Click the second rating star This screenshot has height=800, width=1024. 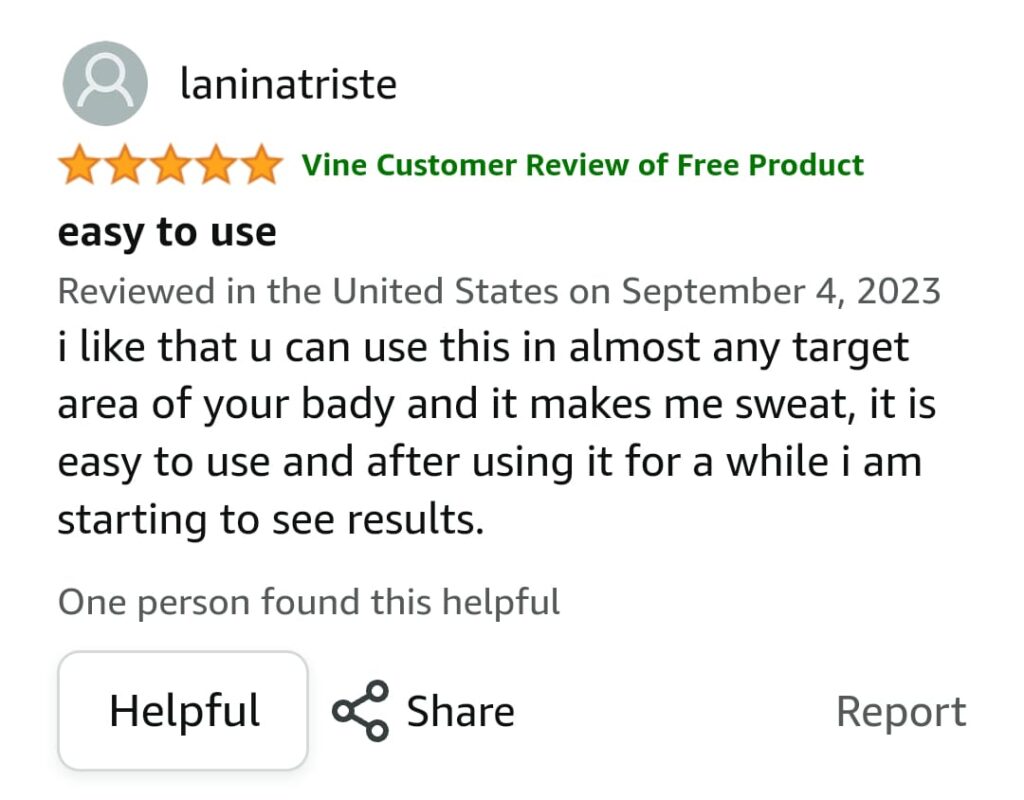pos(124,165)
